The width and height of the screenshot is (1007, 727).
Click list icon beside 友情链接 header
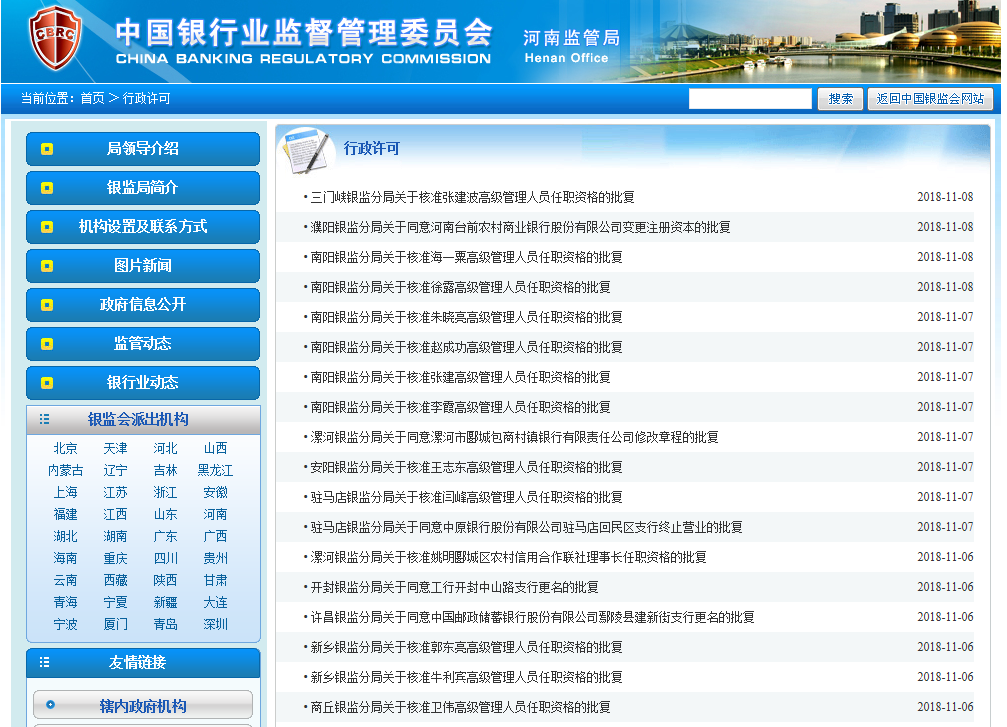pos(44,663)
